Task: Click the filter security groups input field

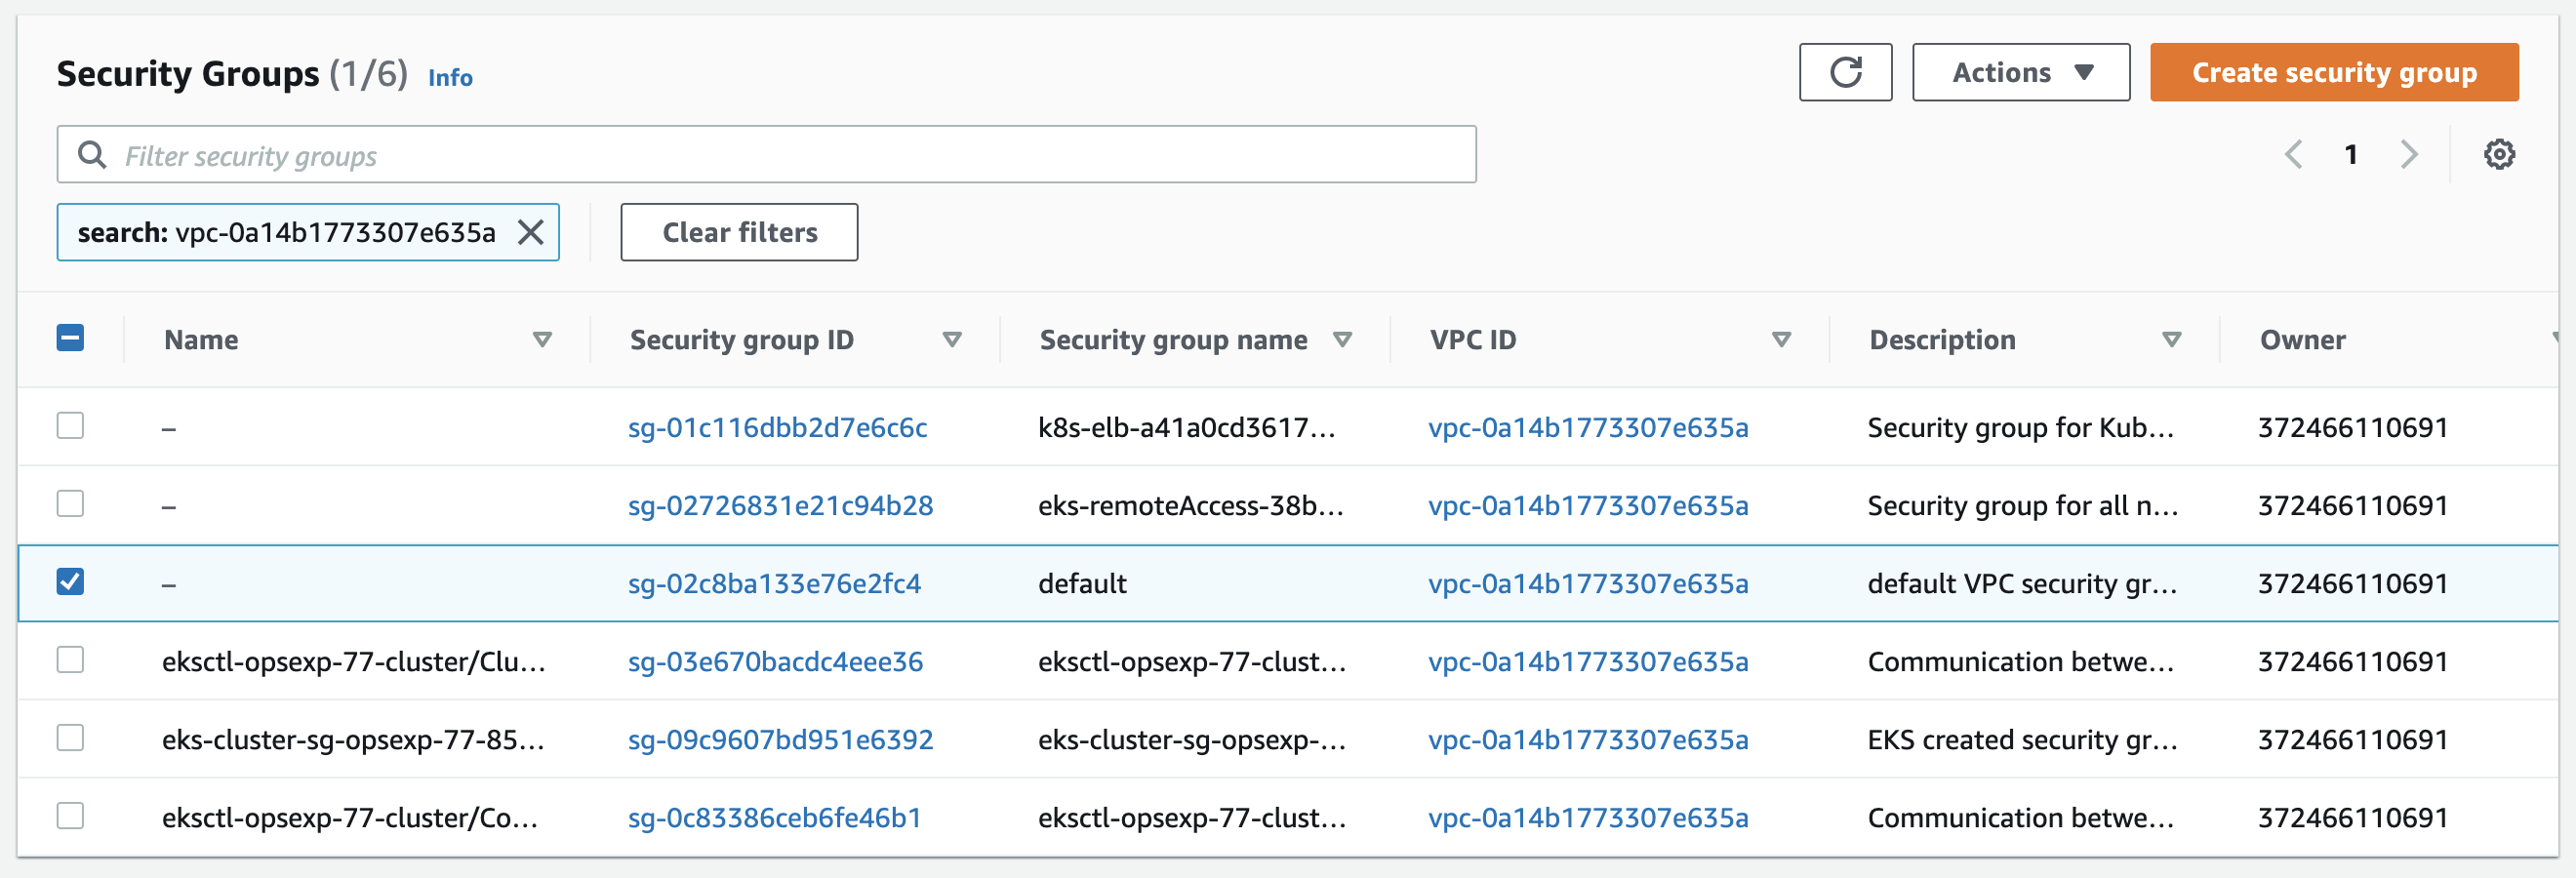Action: click(x=700, y=154)
